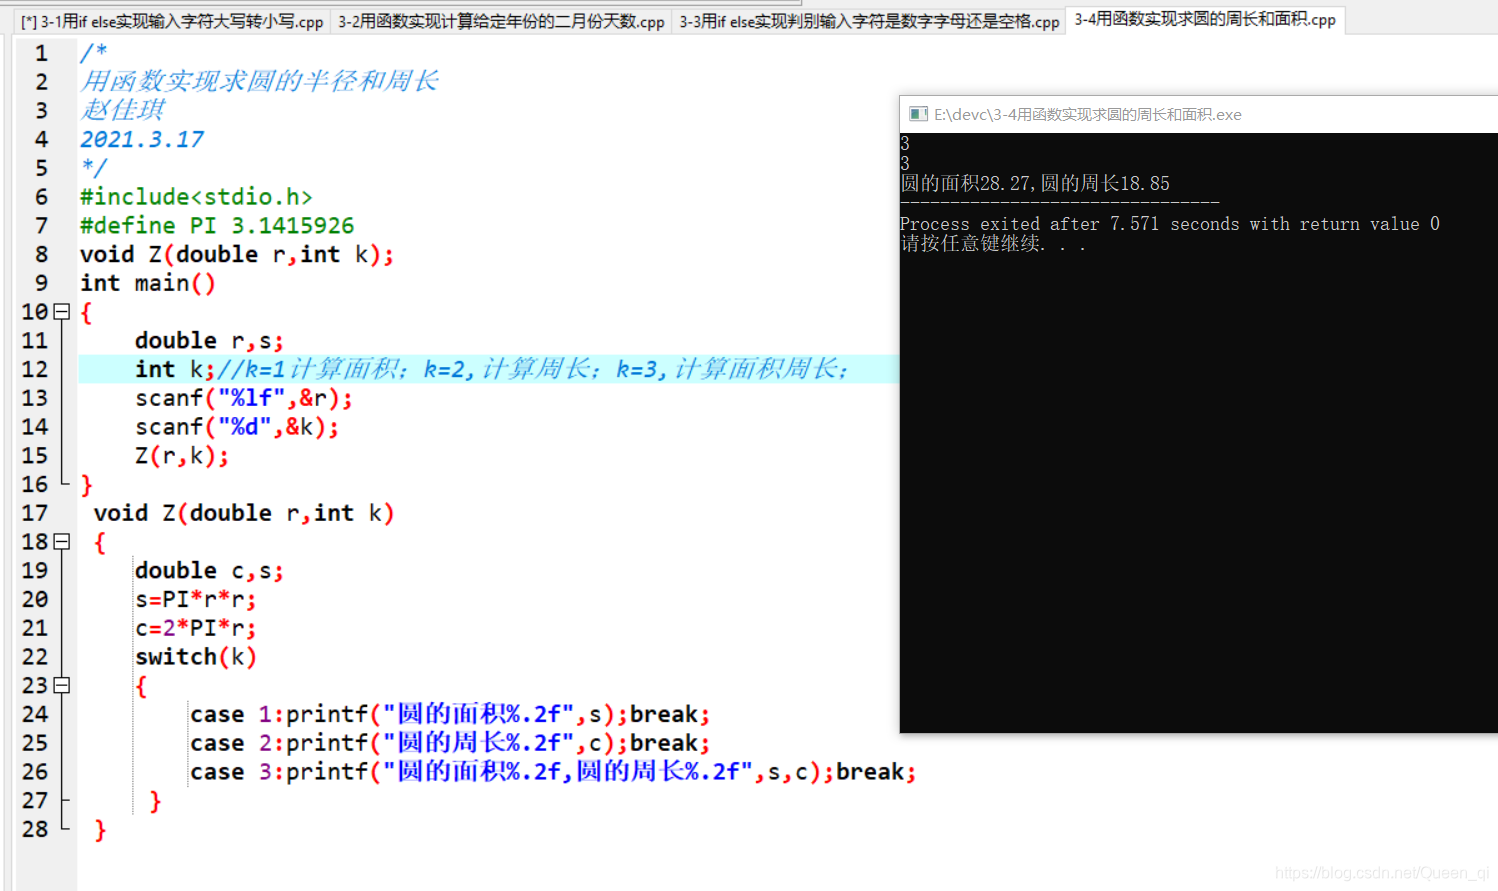Screen dimensions: 1498x891
Task: Click the c=2*PI*r; line
Action: [196, 628]
